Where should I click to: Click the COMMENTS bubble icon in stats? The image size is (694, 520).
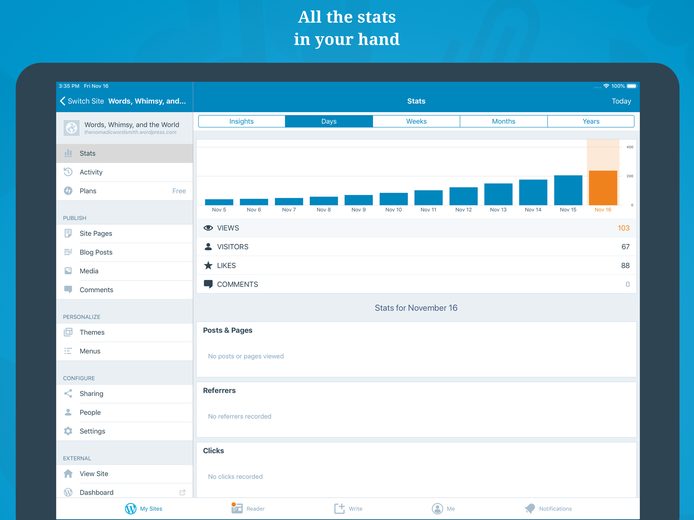[208, 284]
